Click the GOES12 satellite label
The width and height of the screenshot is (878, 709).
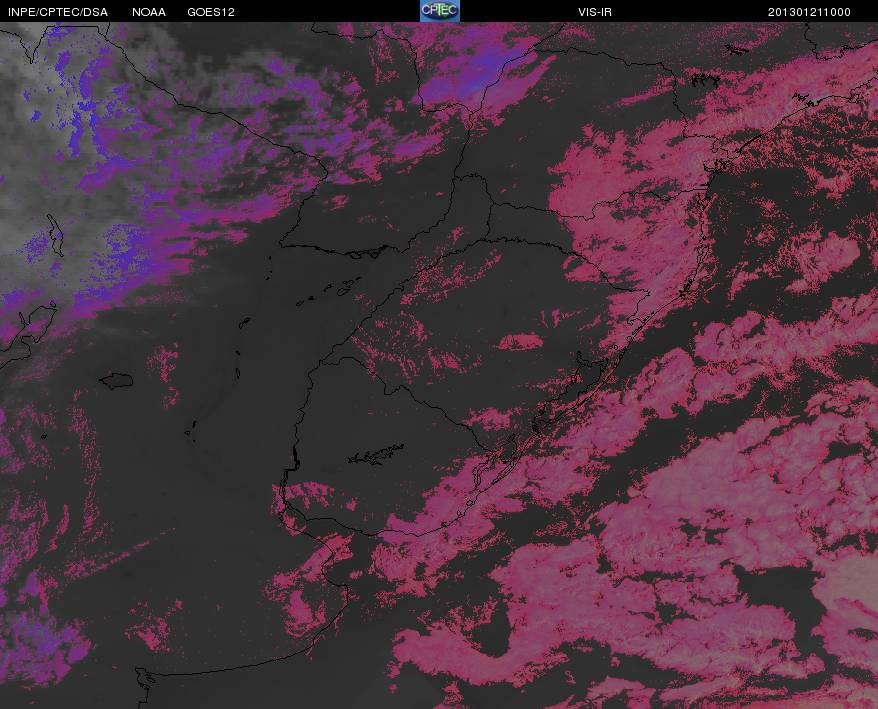(x=211, y=12)
